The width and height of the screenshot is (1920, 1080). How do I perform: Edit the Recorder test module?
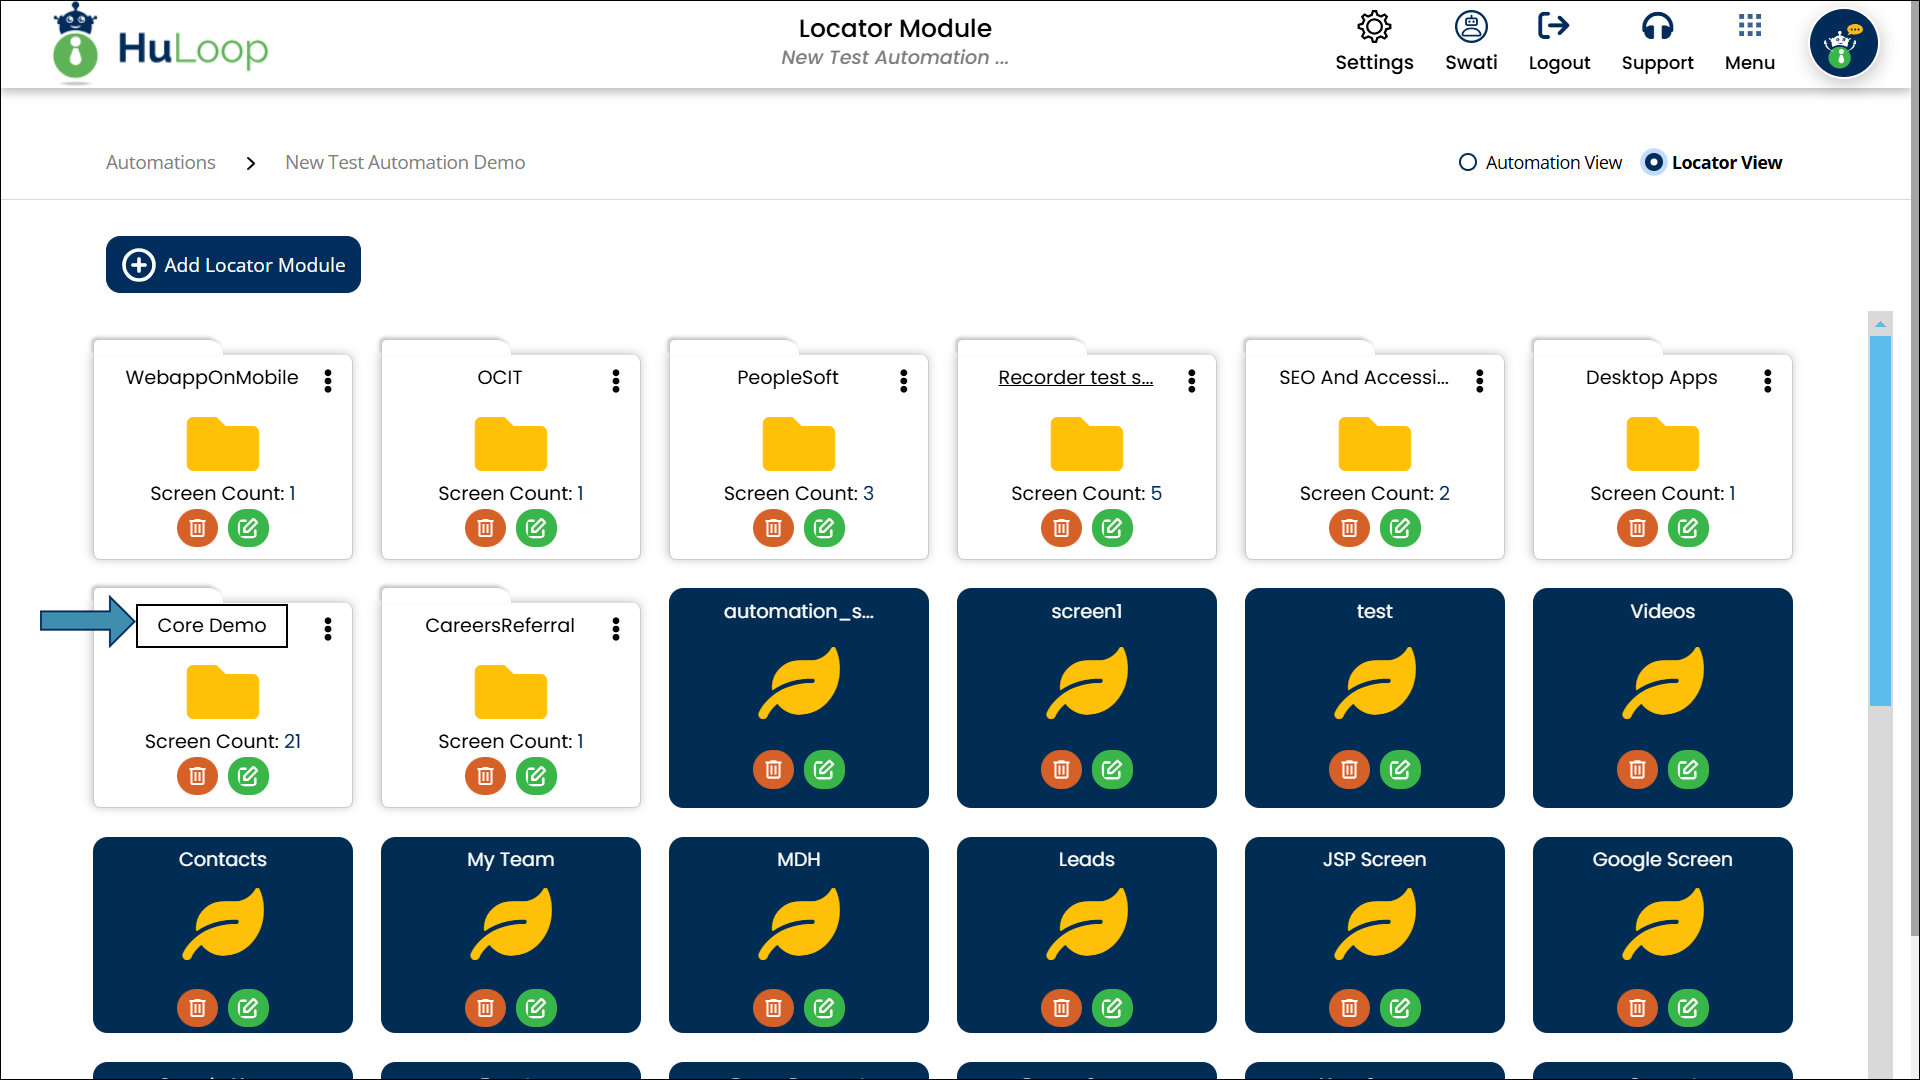point(1112,528)
